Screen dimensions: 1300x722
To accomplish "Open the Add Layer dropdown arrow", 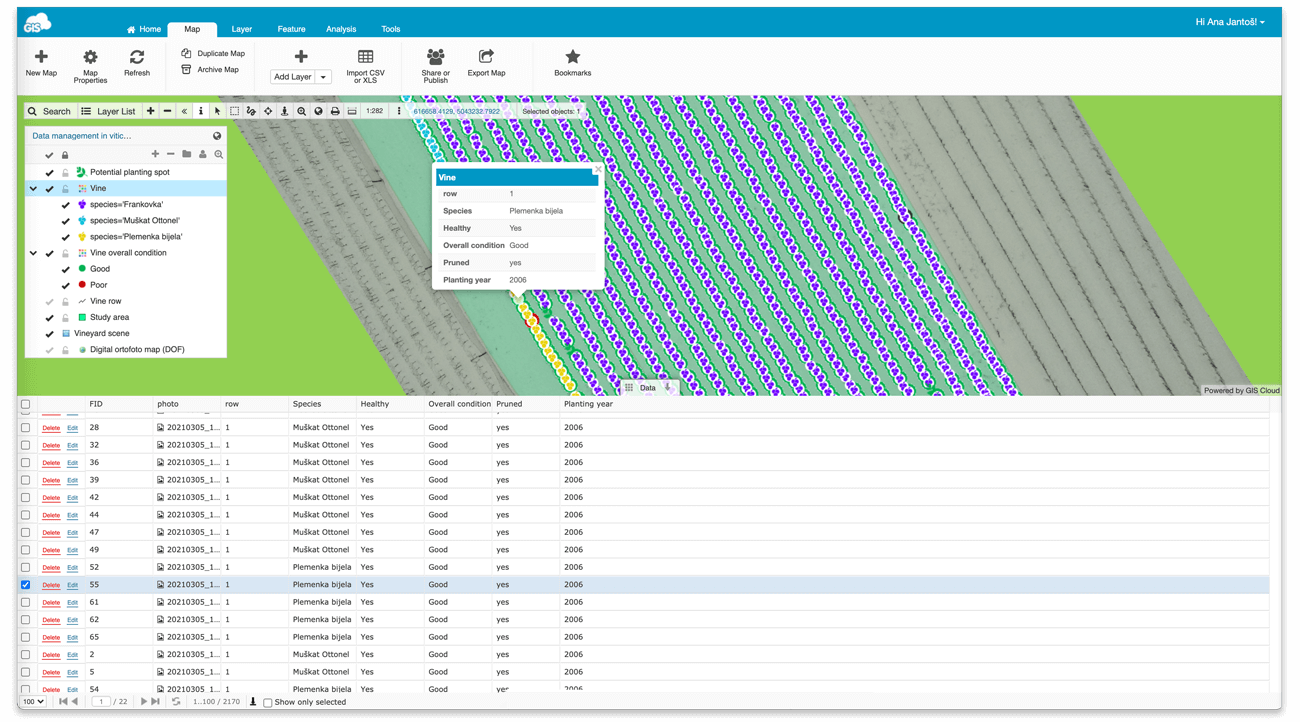I will (323, 77).
